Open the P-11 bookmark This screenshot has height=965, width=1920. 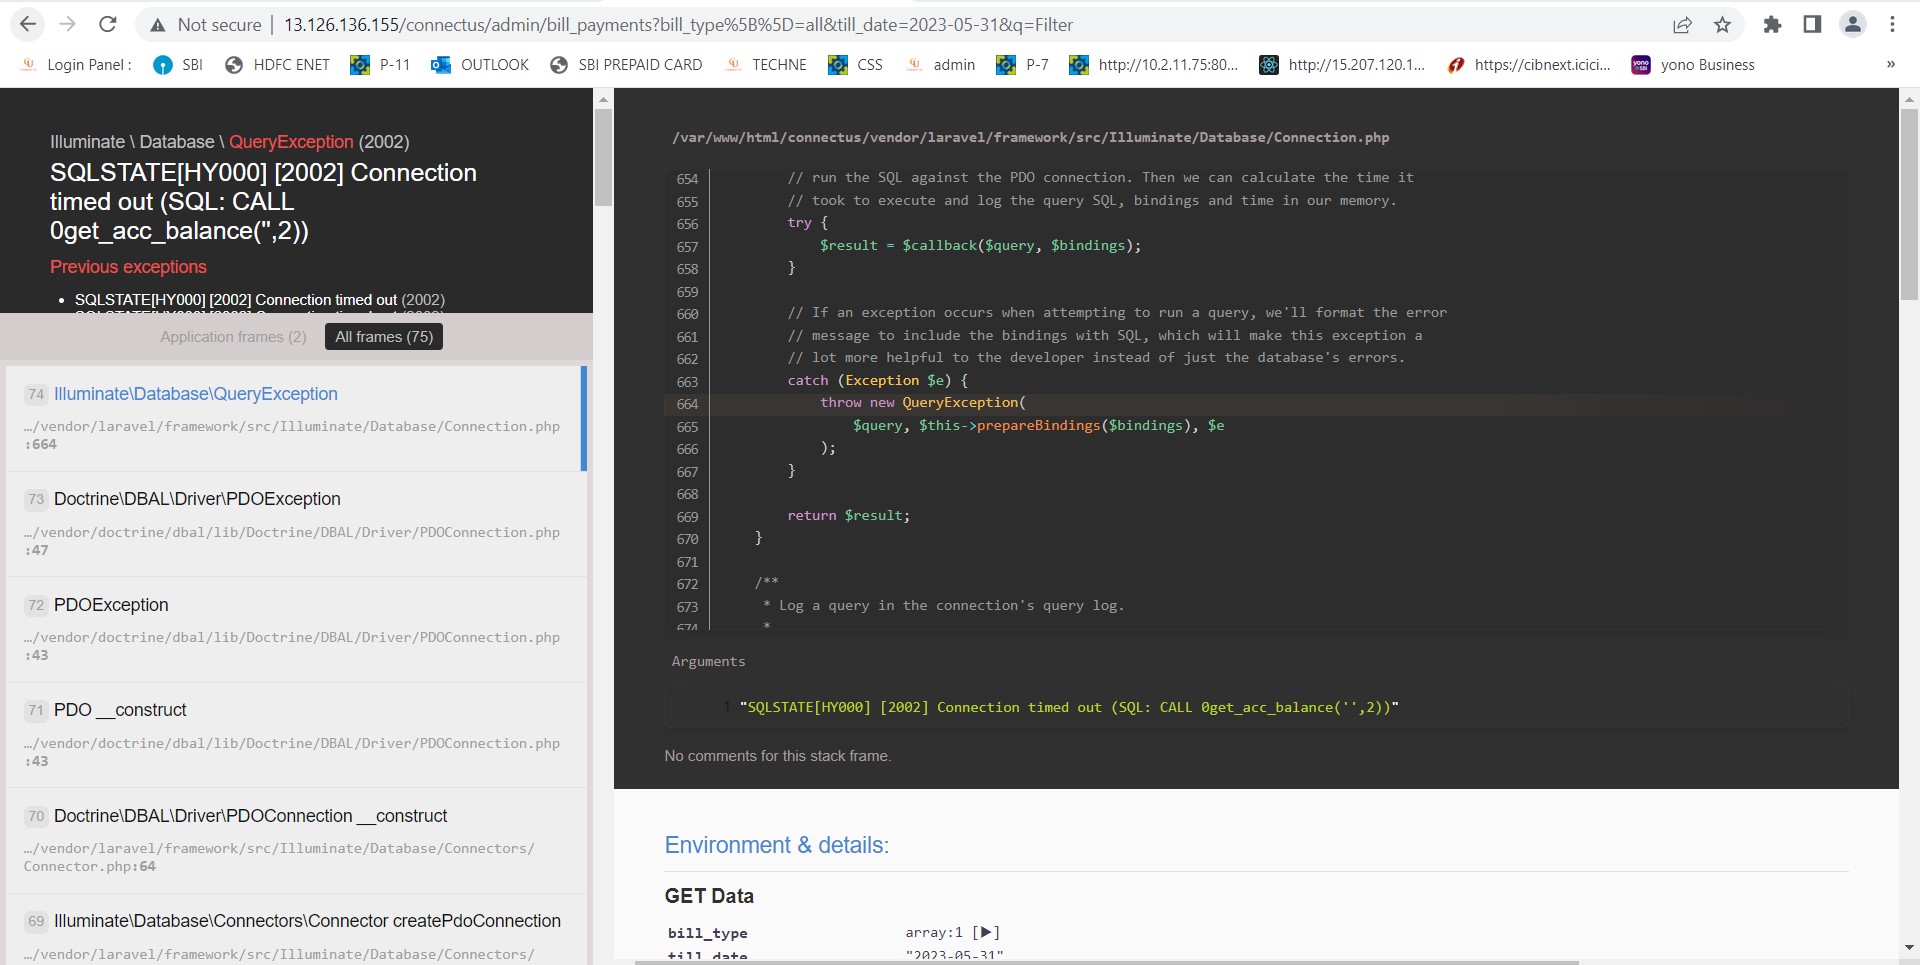(380, 65)
